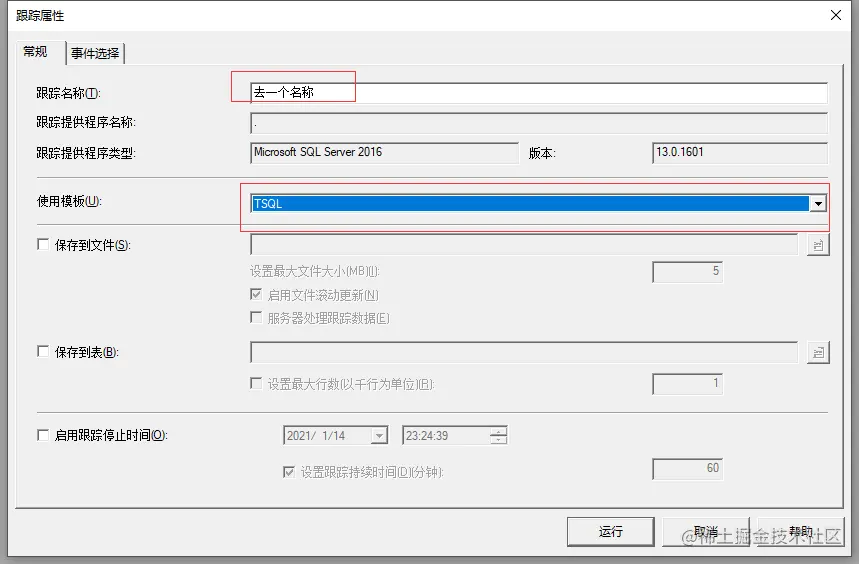Screen dimensions: 859x564
Task: Open the 2021/1/14 date dropdown
Action: pos(379,436)
